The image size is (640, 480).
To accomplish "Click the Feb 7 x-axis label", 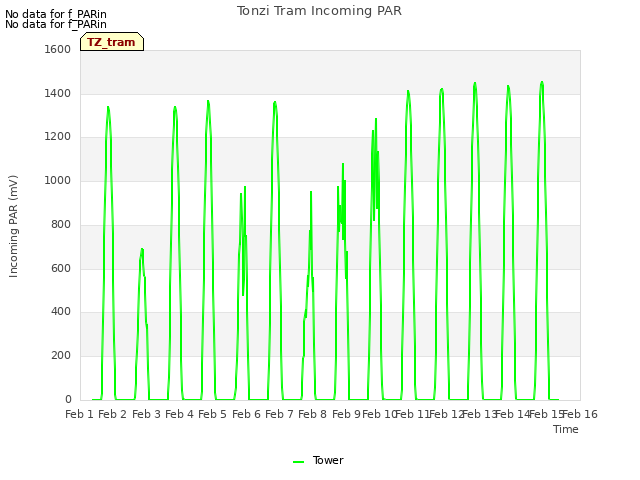I will (279, 414).
